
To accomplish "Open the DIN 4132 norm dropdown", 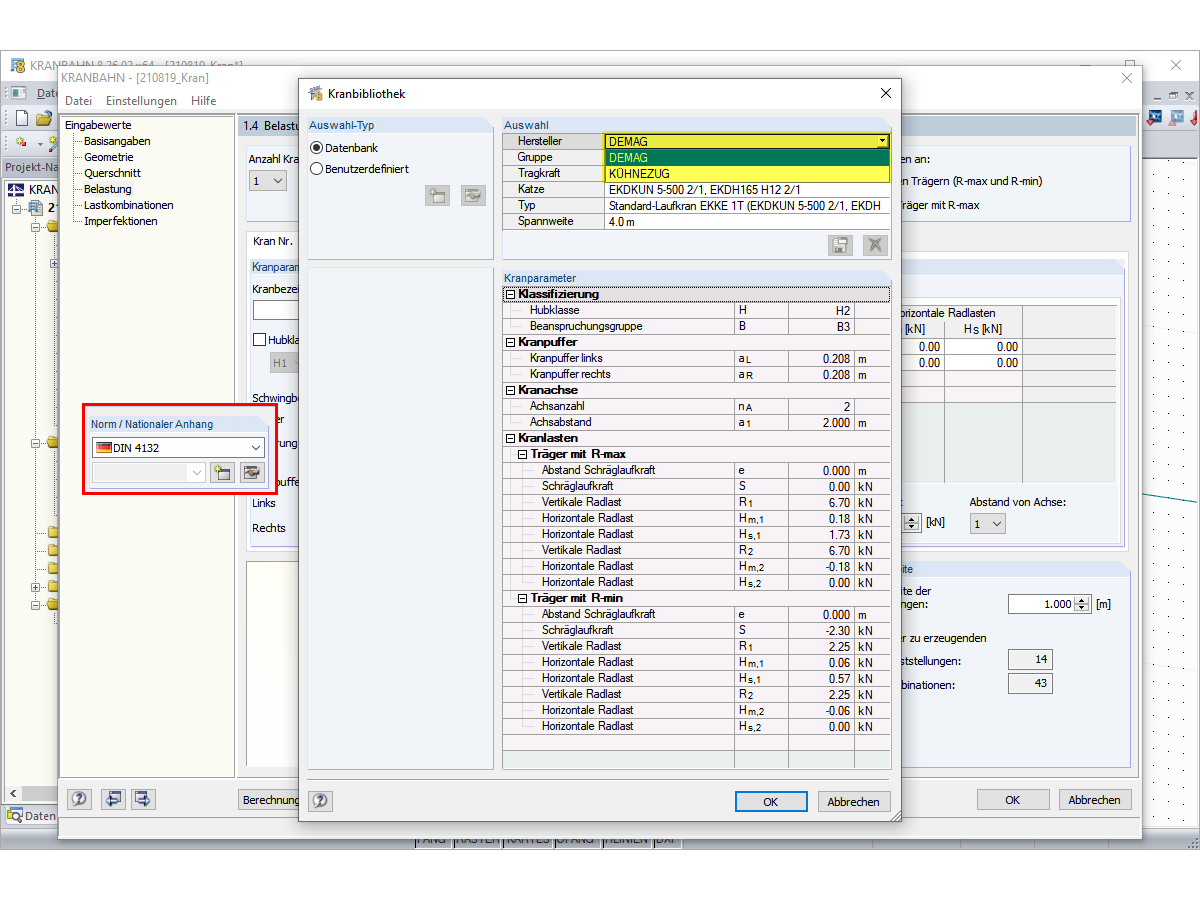I will (x=178, y=447).
